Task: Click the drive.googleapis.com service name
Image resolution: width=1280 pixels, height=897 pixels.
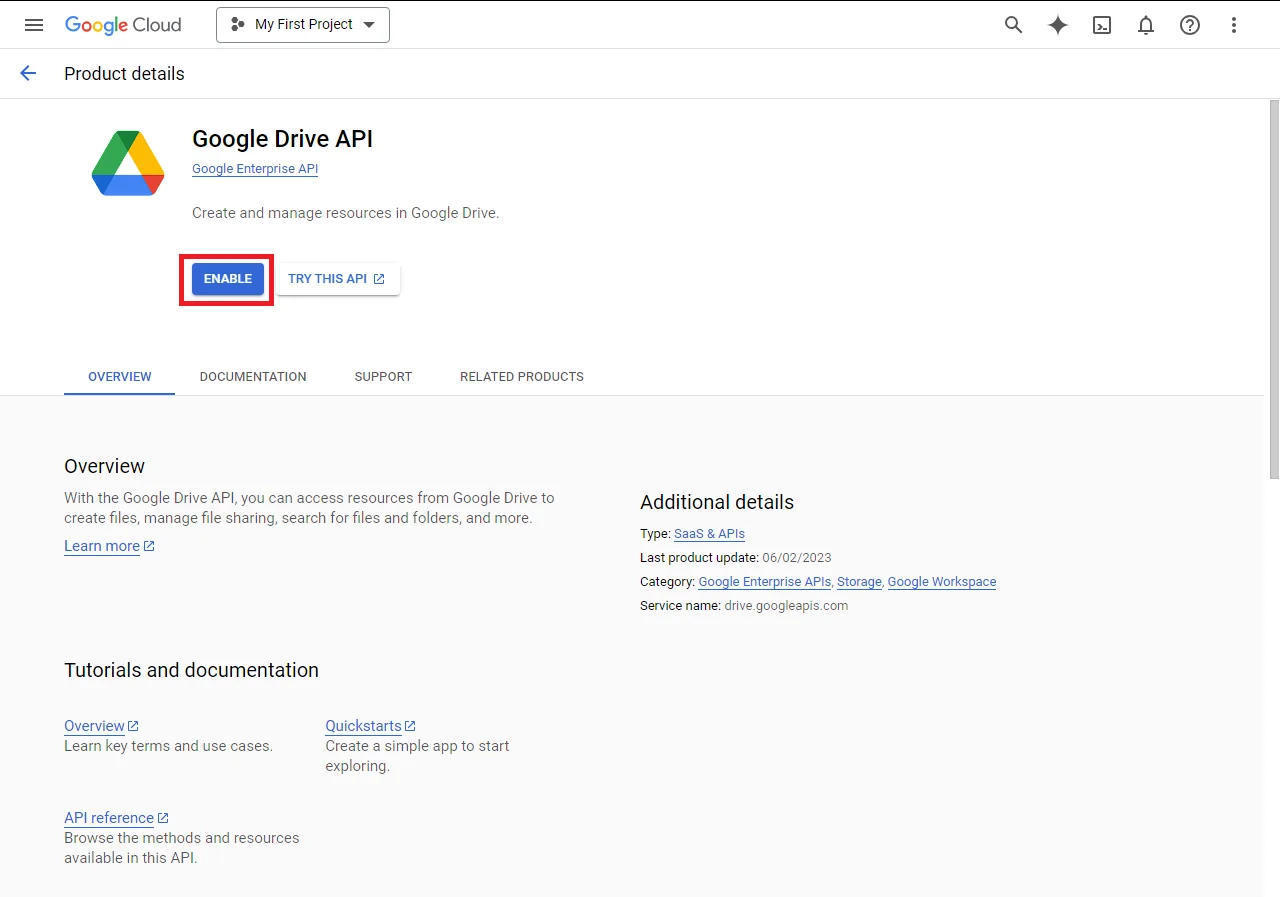Action: [786, 606]
